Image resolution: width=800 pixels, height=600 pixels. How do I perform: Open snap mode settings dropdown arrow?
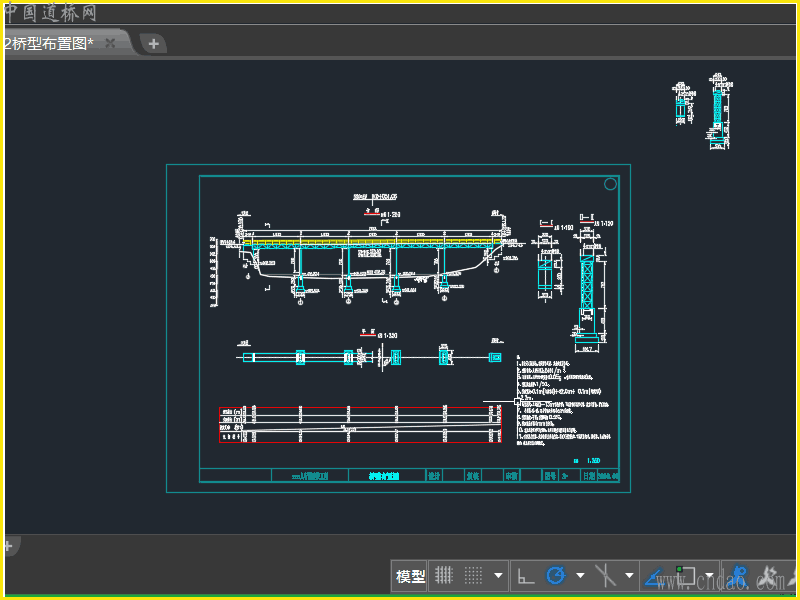[498, 576]
